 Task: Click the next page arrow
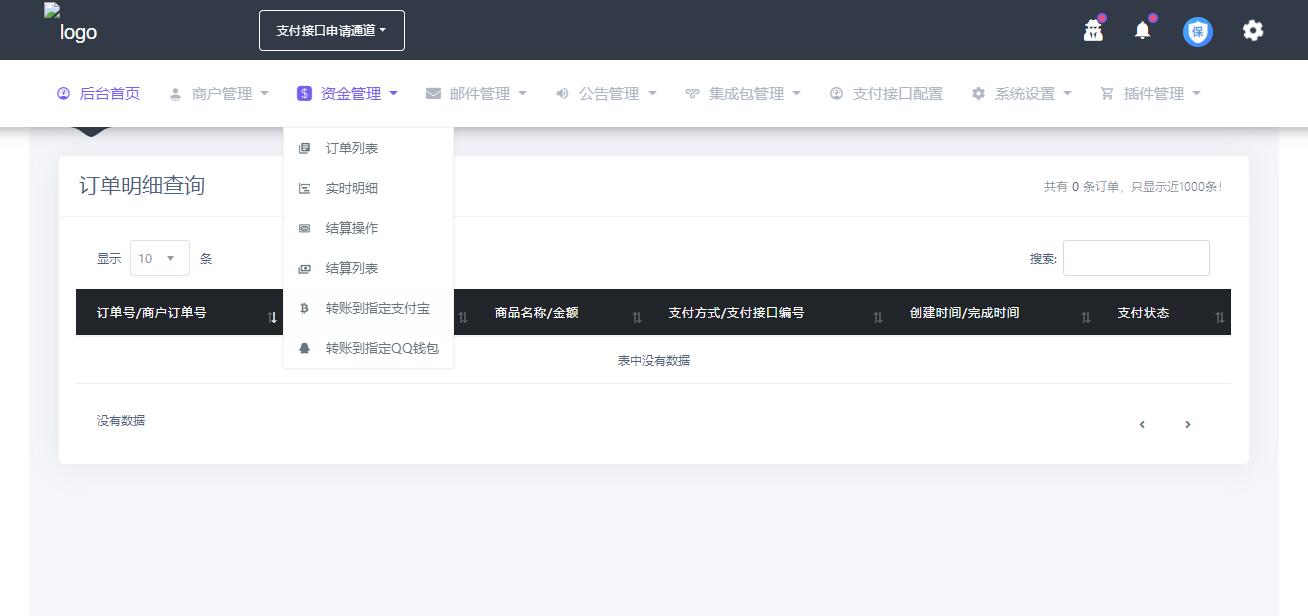pyautogui.click(x=1187, y=425)
